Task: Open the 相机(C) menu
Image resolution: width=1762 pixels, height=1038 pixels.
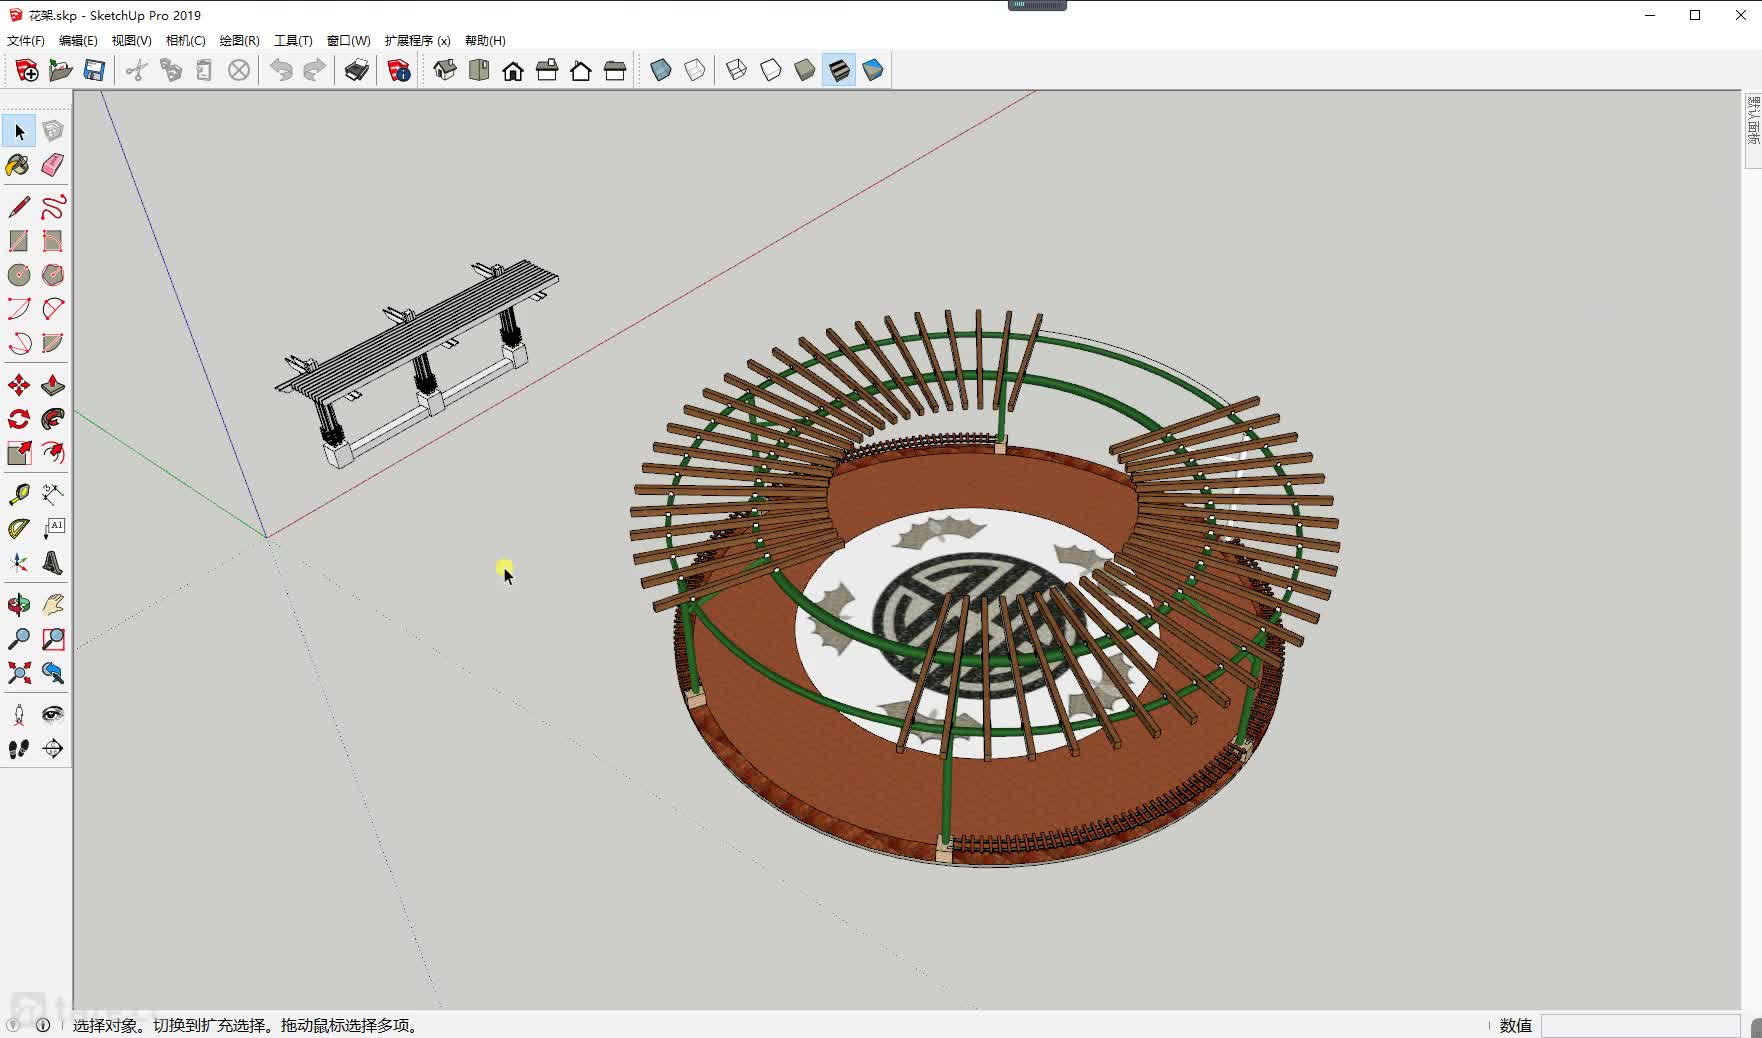Action: [185, 41]
